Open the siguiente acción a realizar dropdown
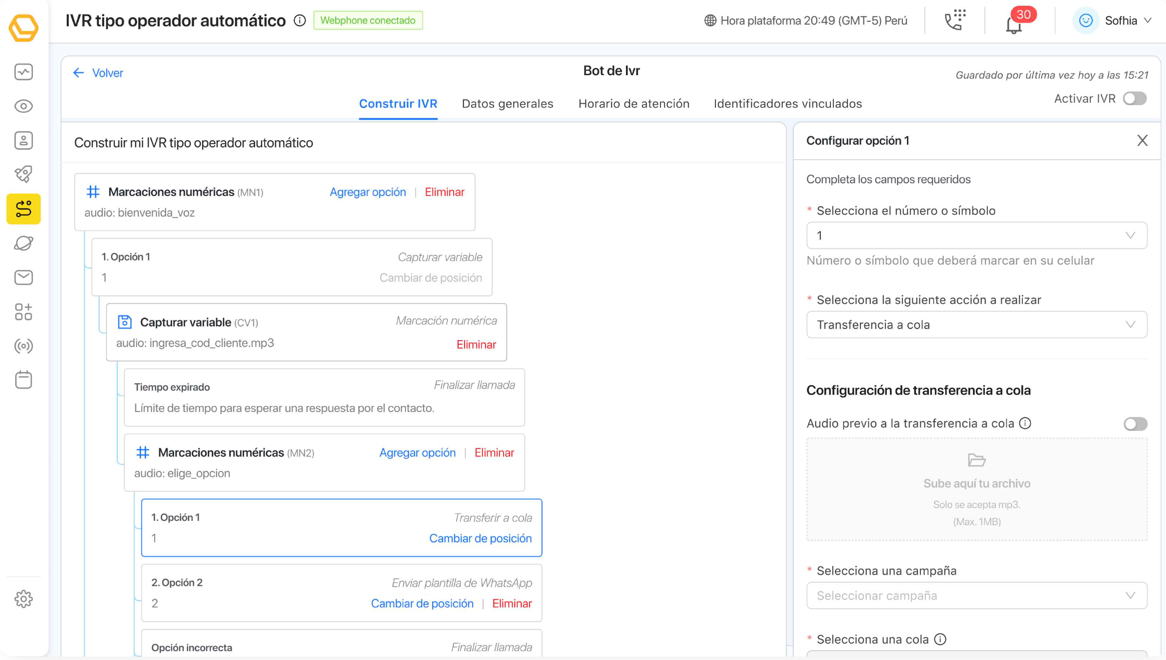The width and height of the screenshot is (1166, 660). (x=976, y=325)
